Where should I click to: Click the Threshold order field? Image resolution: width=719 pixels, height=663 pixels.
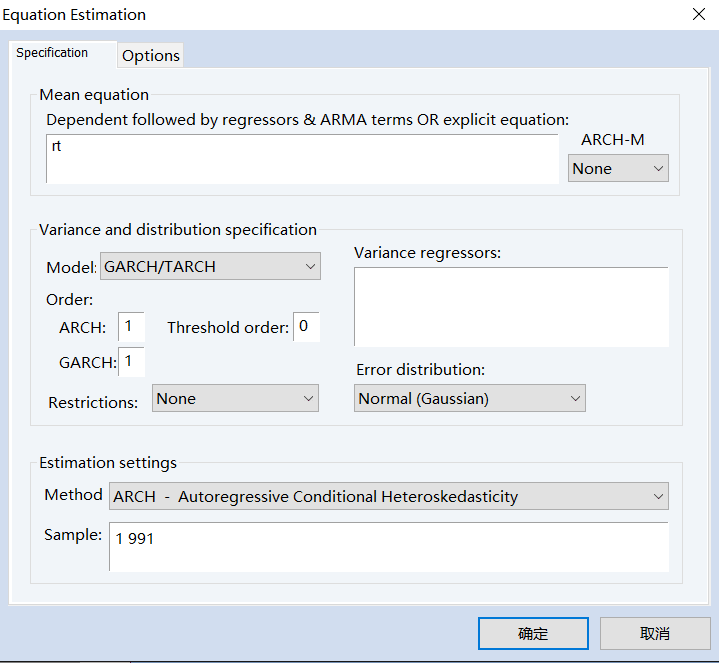[306, 326]
